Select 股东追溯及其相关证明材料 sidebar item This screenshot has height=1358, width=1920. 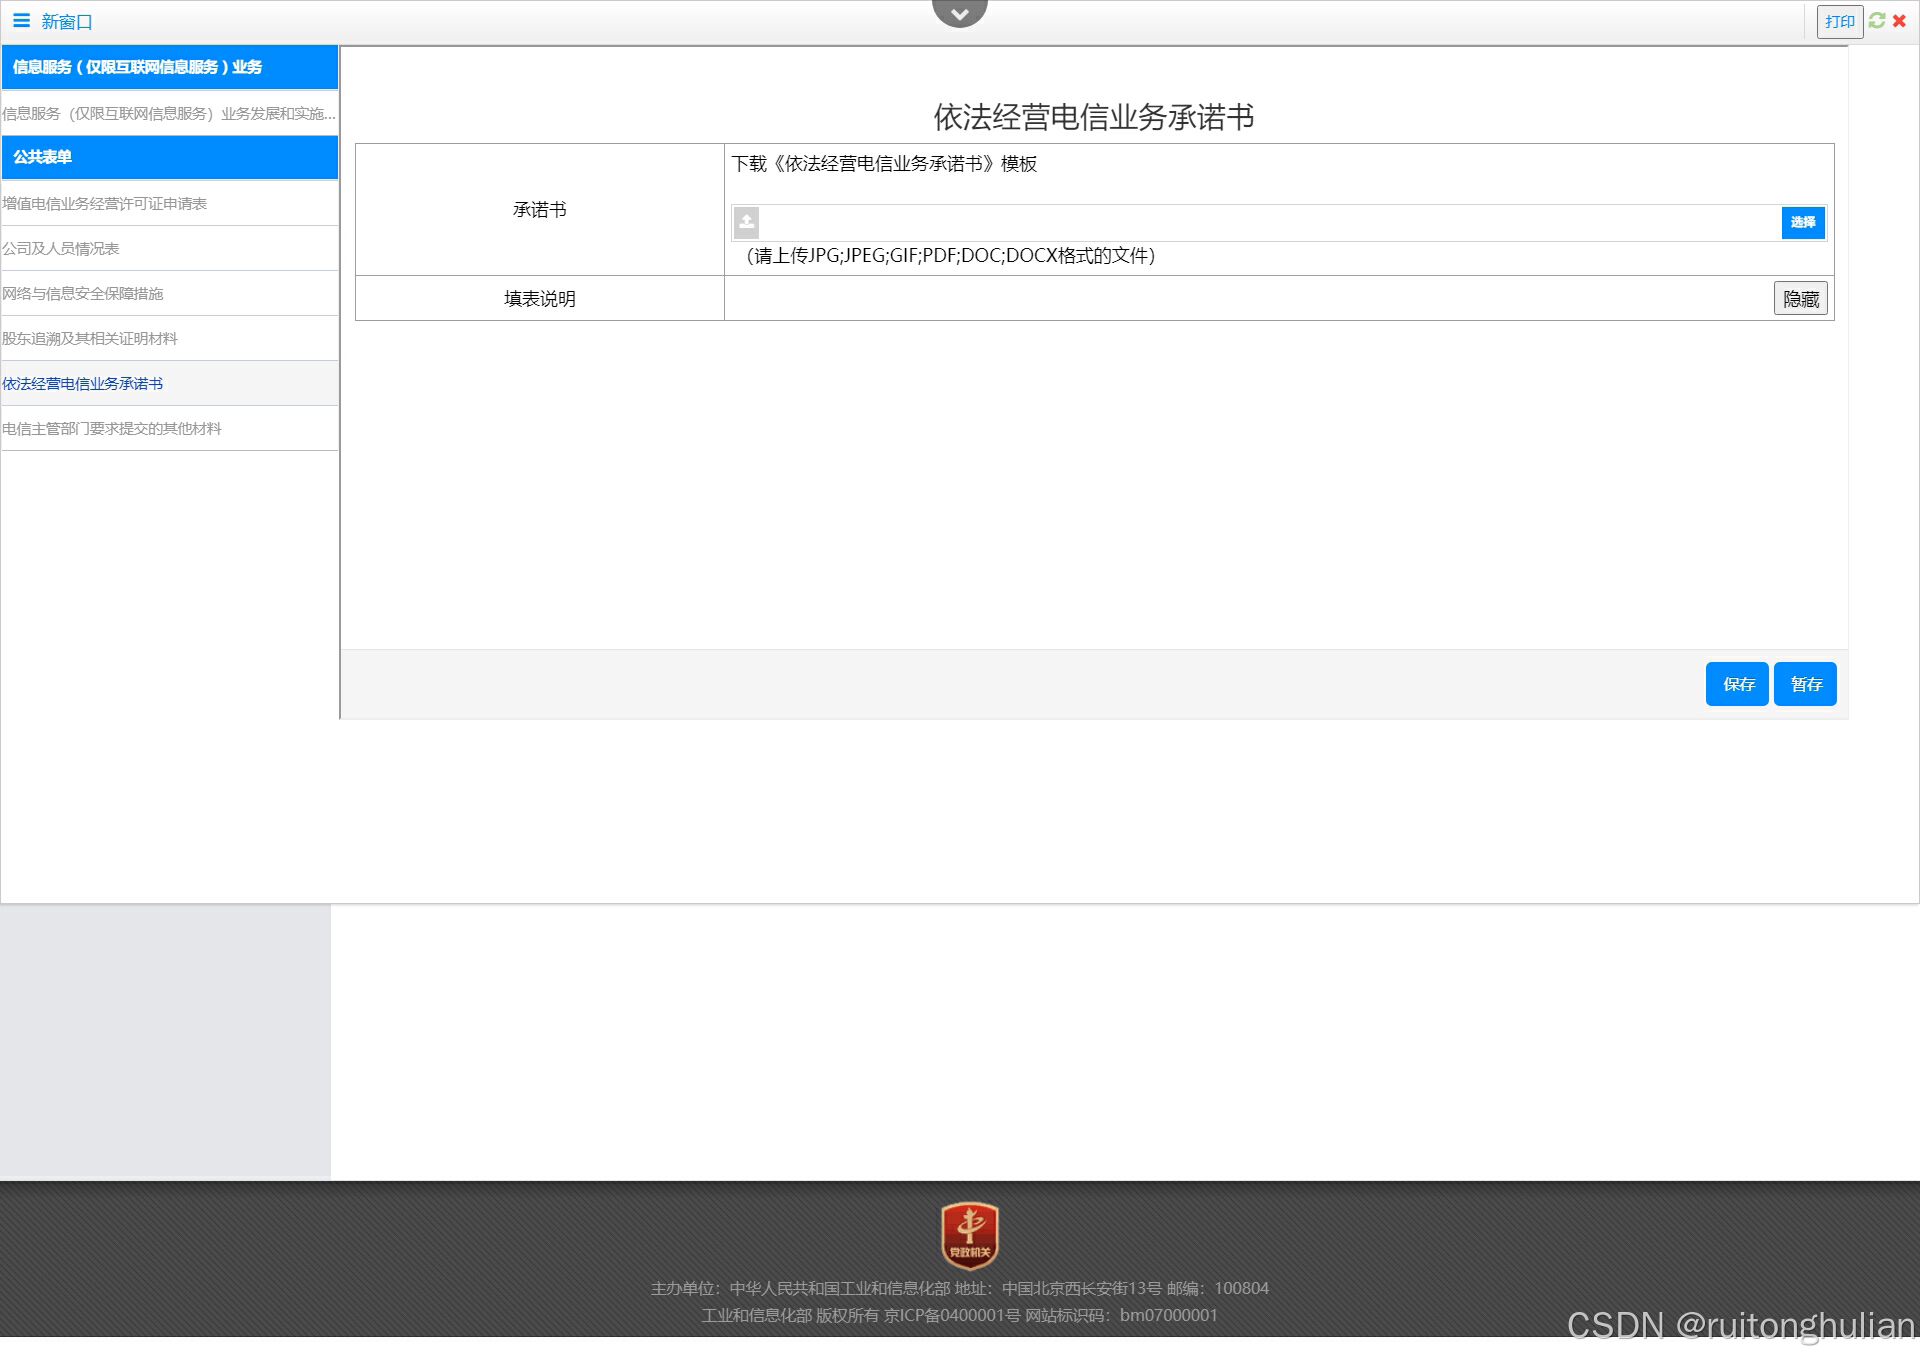[90, 338]
